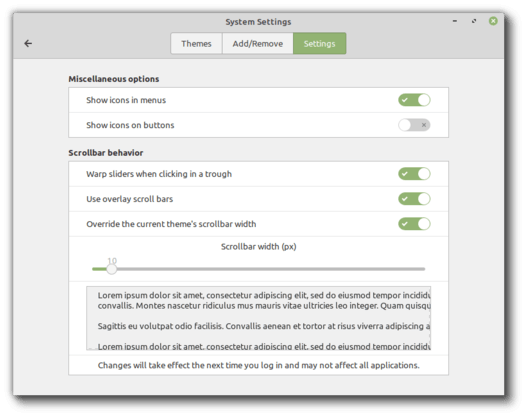Click the Show icons on buttons row label
The width and height of the screenshot is (526, 417).
[x=130, y=125]
